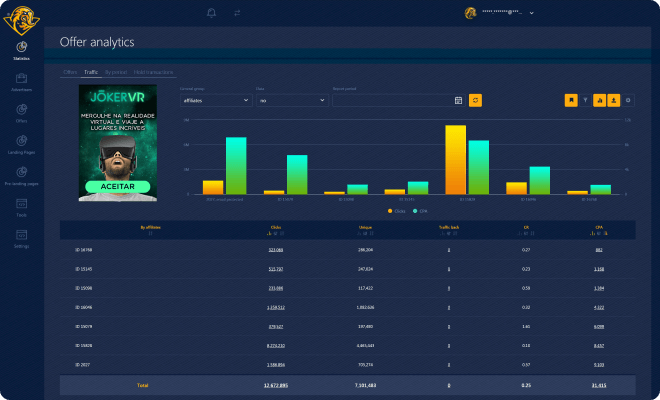Viewport: 660px width, 400px height.
Task: Switch to the Offers tab
Action: (70, 72)
